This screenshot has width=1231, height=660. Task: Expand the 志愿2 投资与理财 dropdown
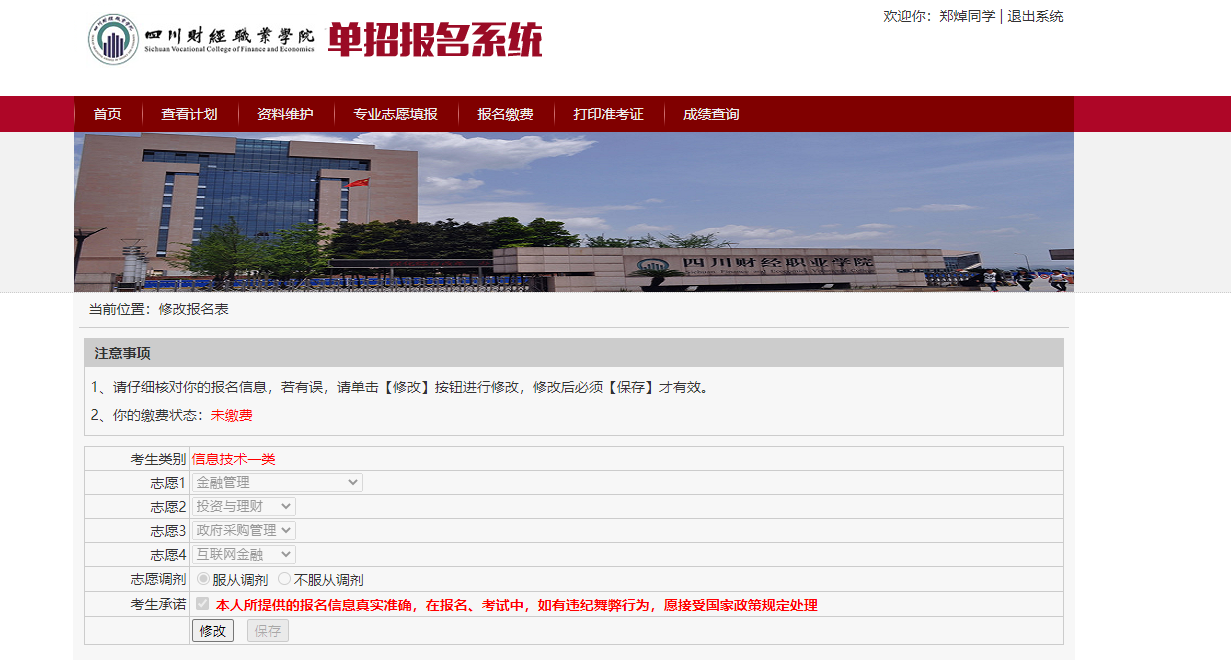244,507
